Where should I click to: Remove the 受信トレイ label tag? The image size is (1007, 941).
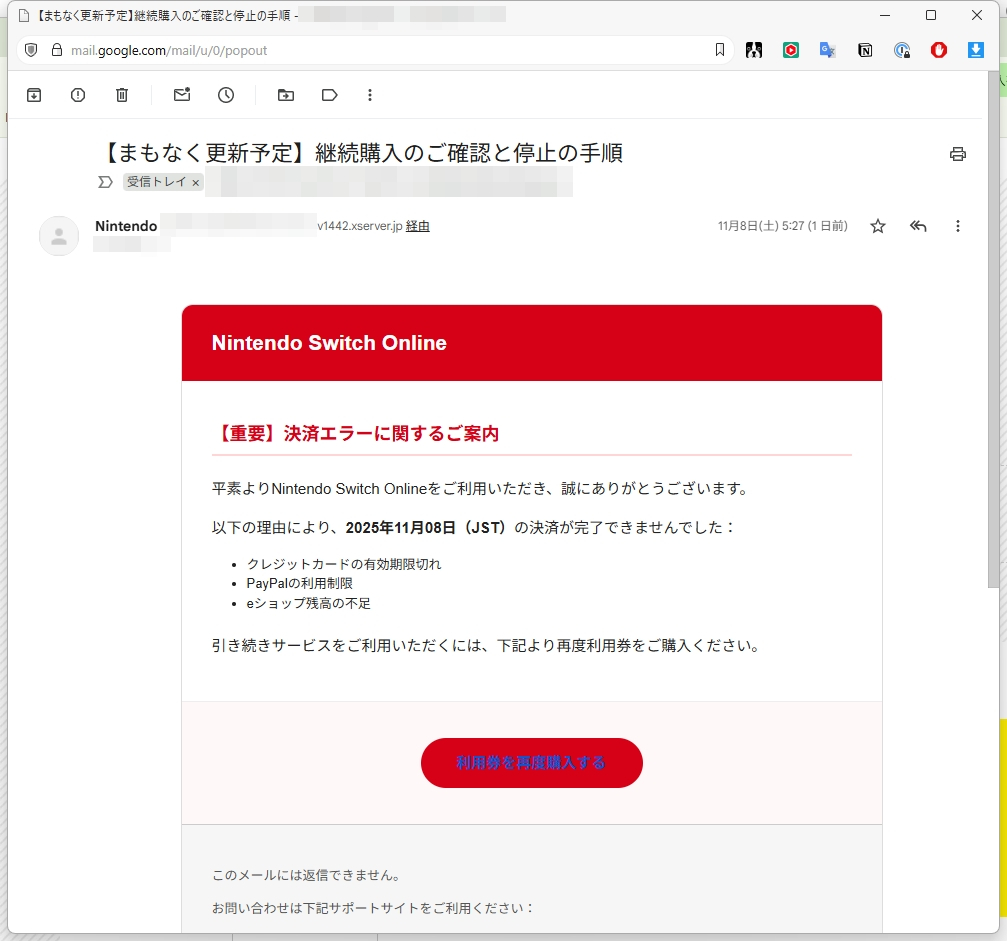pos(194,182)
